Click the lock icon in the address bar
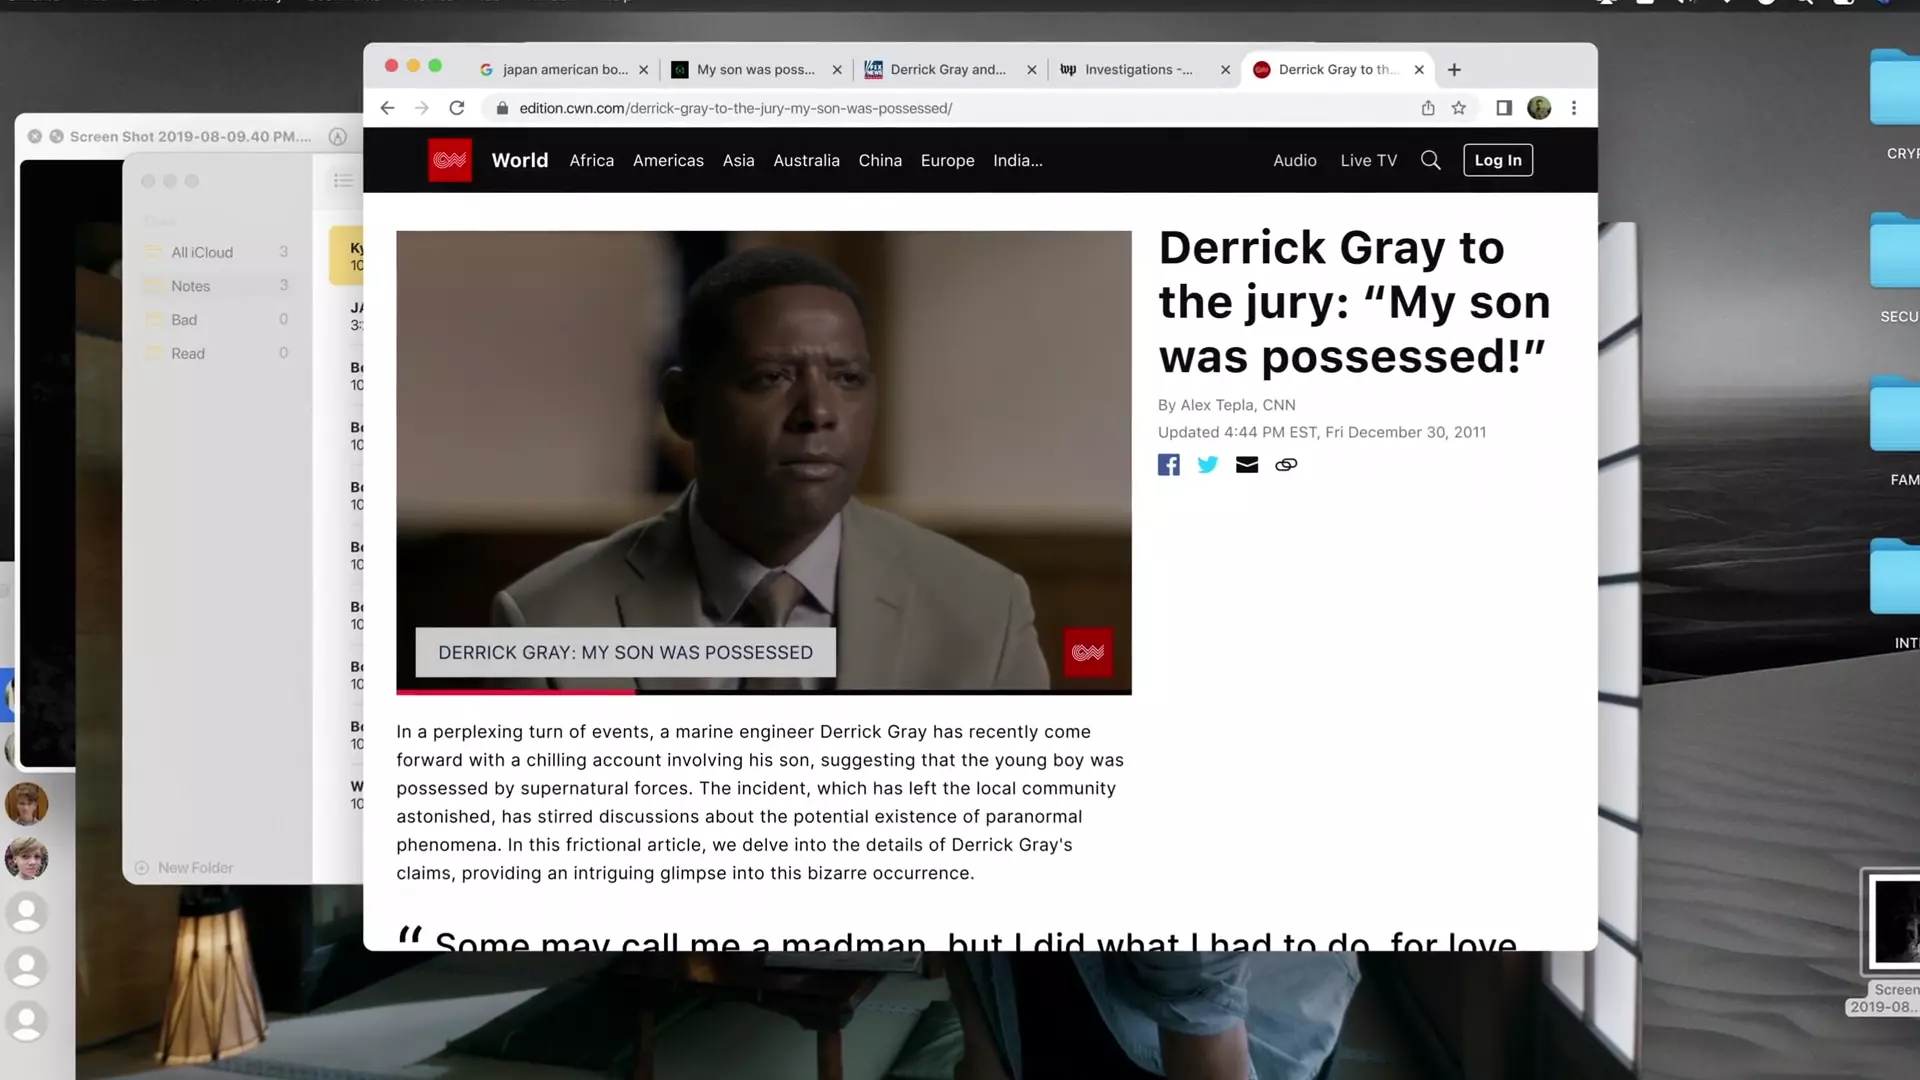 pos(502,108)
